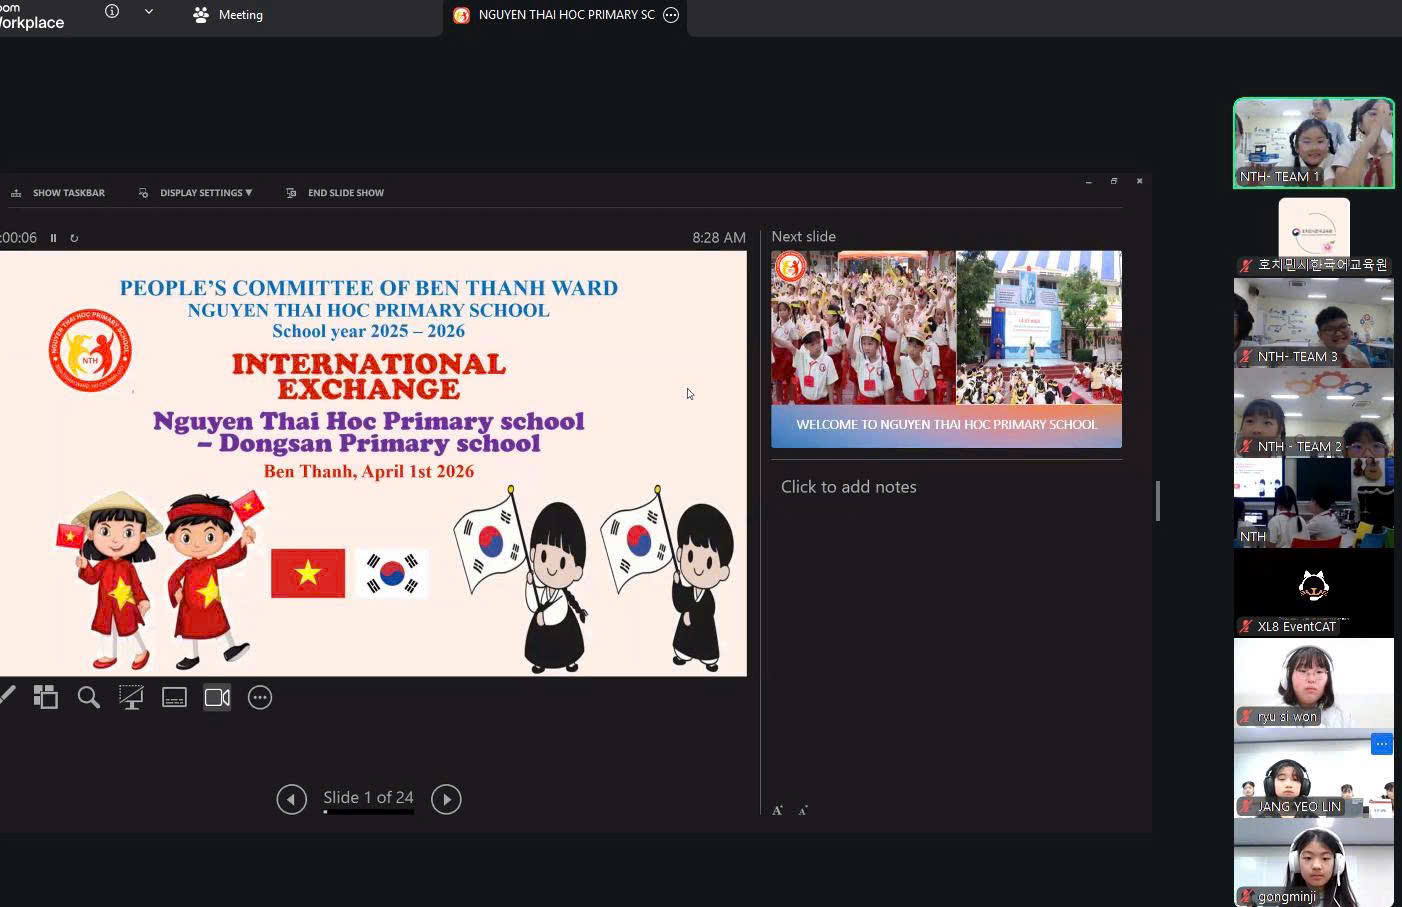Go back to the previous slide
This screenshot has width=1402, height=907.
(x=291, y=799)
